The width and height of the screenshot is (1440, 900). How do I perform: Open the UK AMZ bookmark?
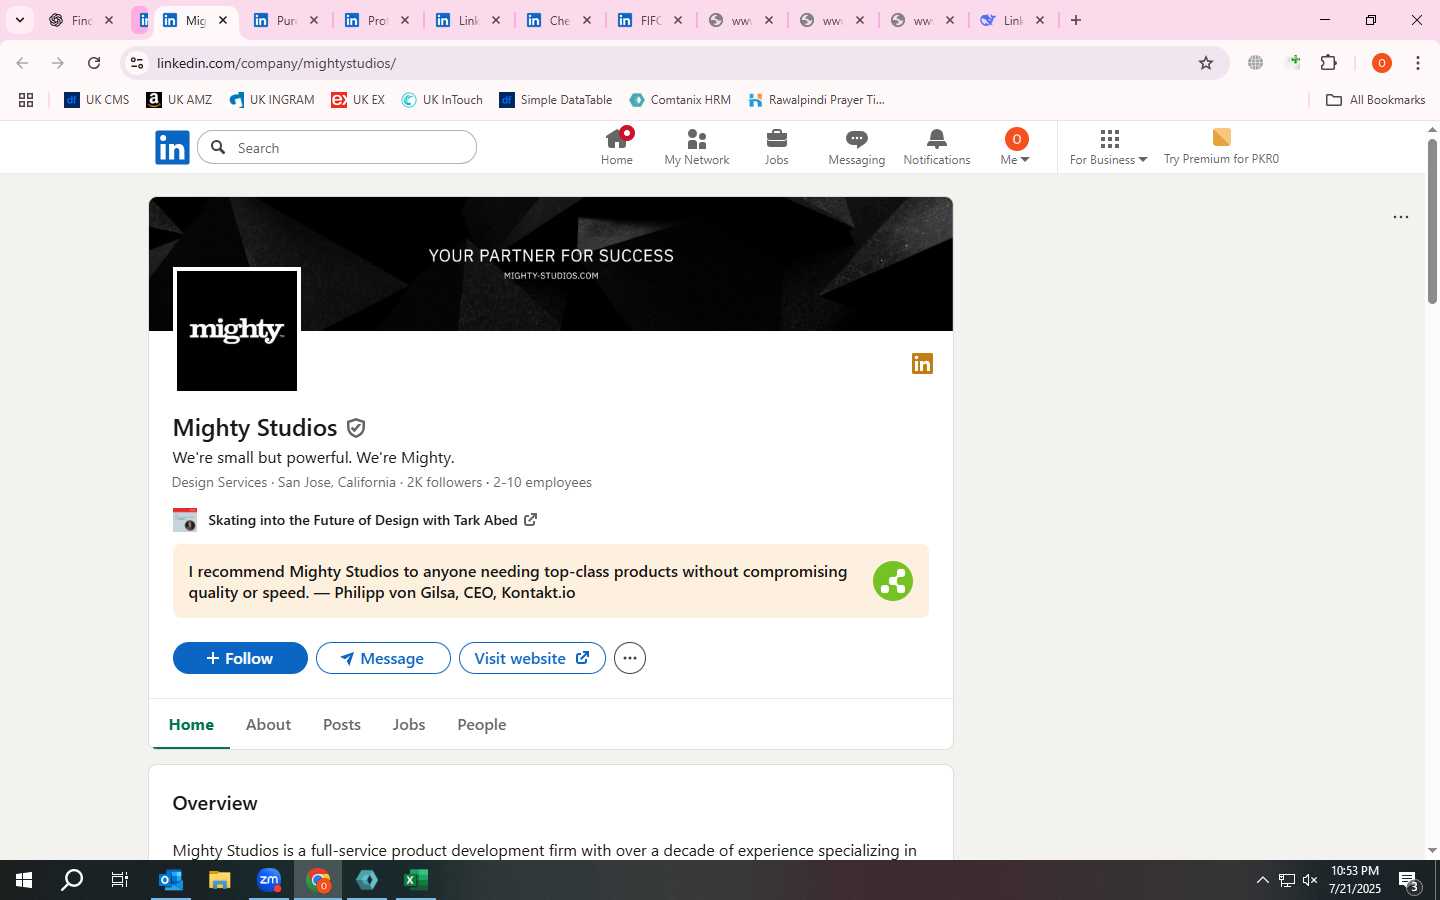179,100
